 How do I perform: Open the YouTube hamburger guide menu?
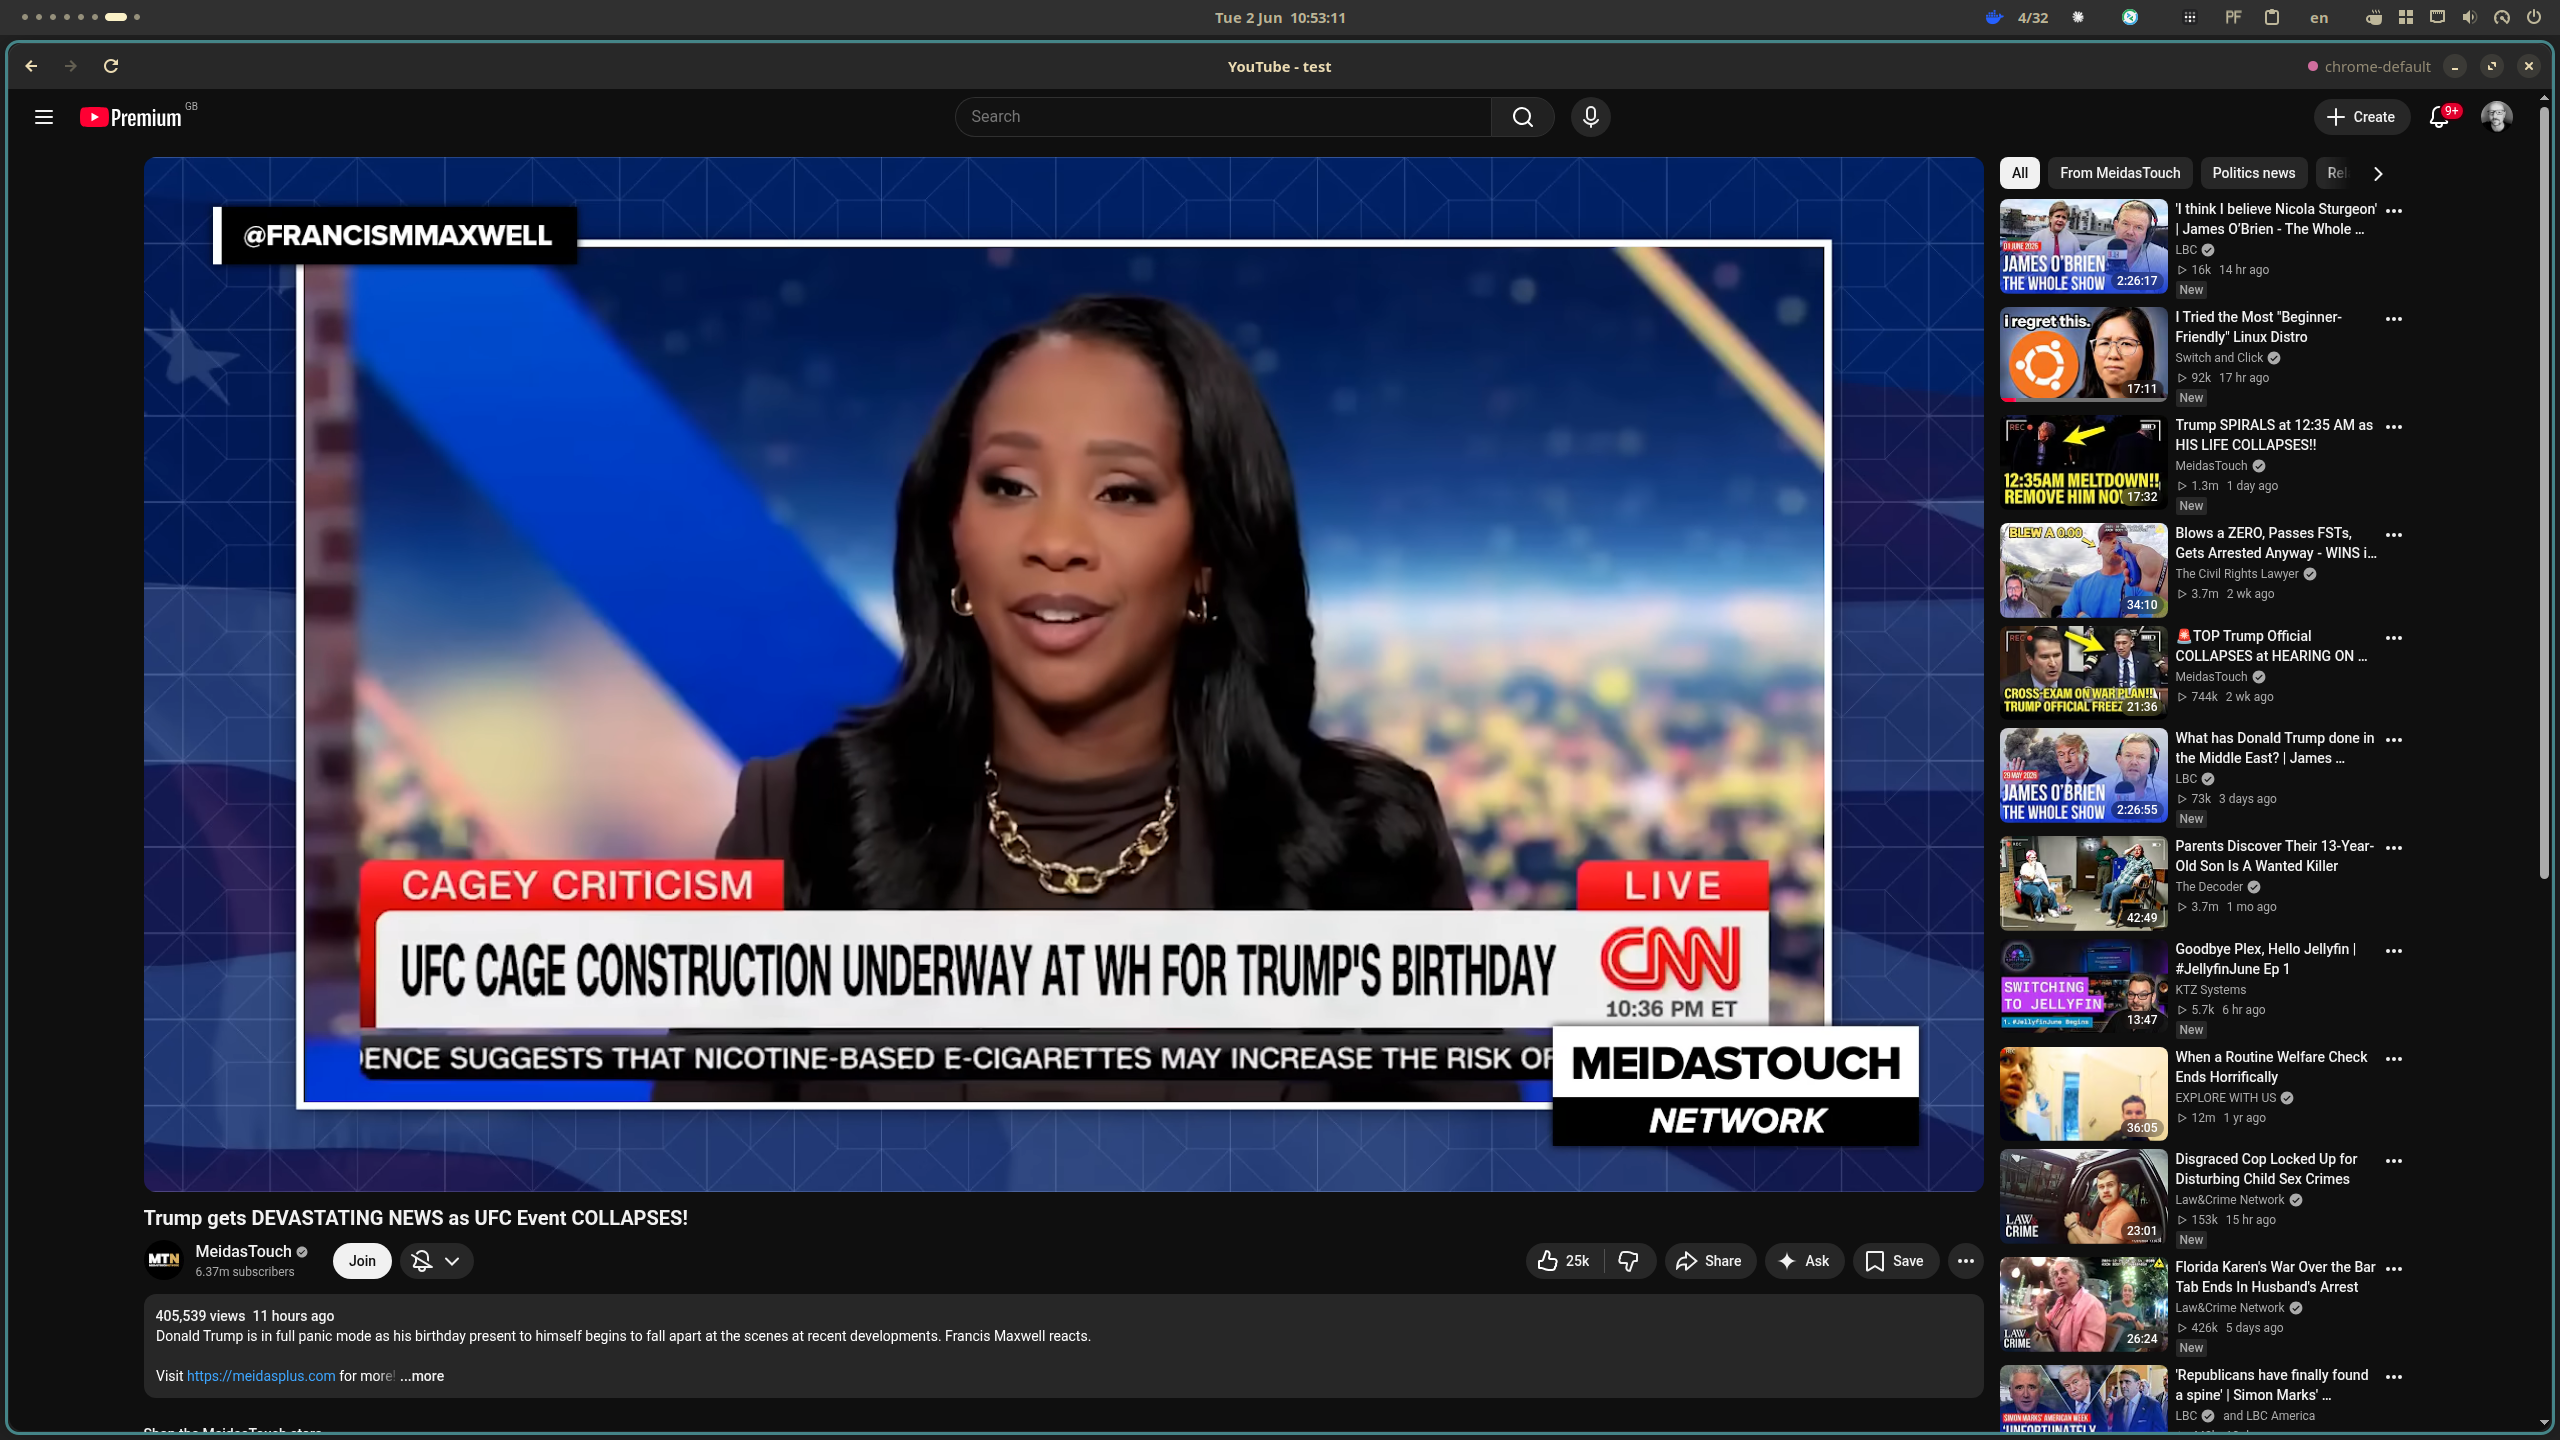tap(44, 117)
